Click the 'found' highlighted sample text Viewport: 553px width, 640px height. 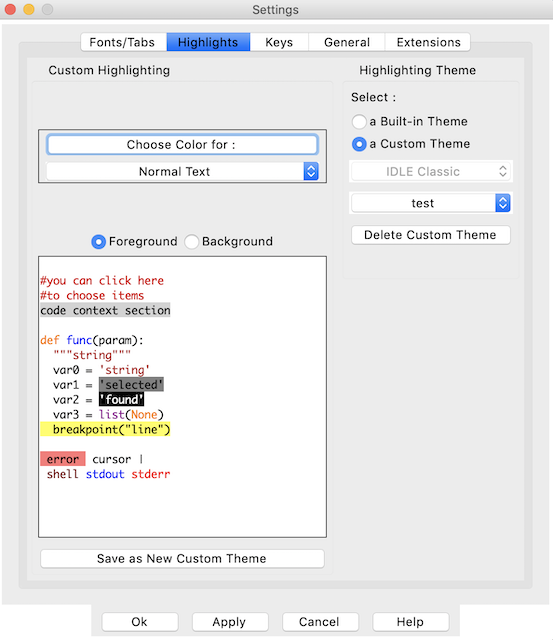(122, 400)
